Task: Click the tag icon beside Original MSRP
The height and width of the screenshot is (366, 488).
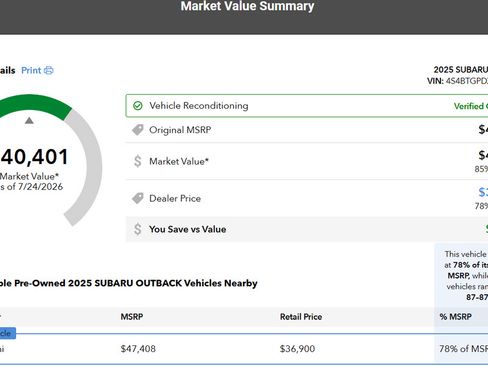Action: pos(137,130)
